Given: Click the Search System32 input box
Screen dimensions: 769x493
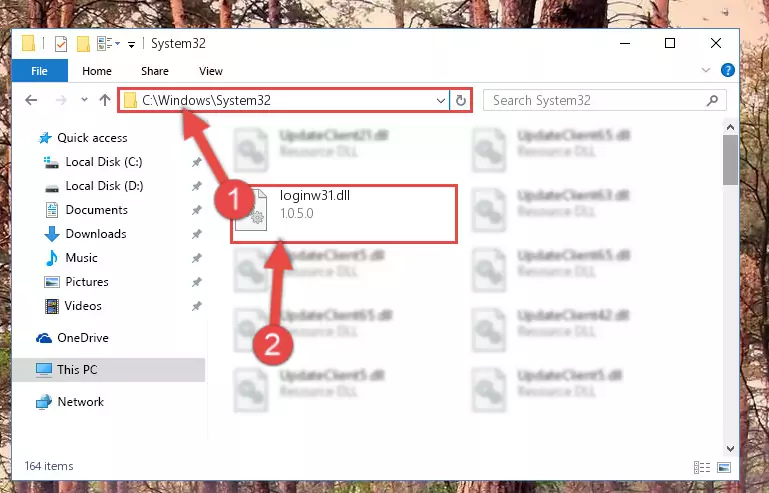Looking at the screenshot, I should coord(595,100).
